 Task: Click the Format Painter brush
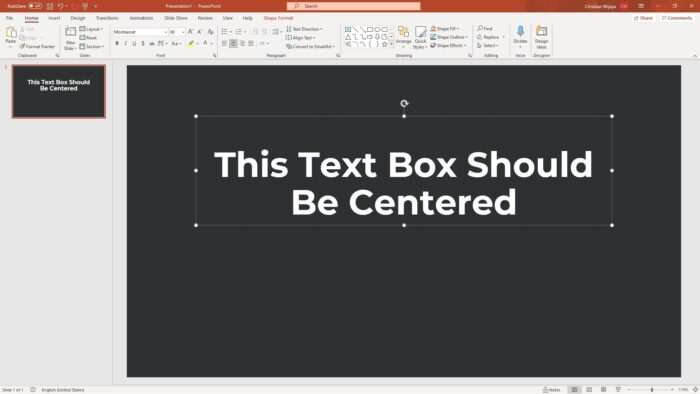tap(38, 46)
